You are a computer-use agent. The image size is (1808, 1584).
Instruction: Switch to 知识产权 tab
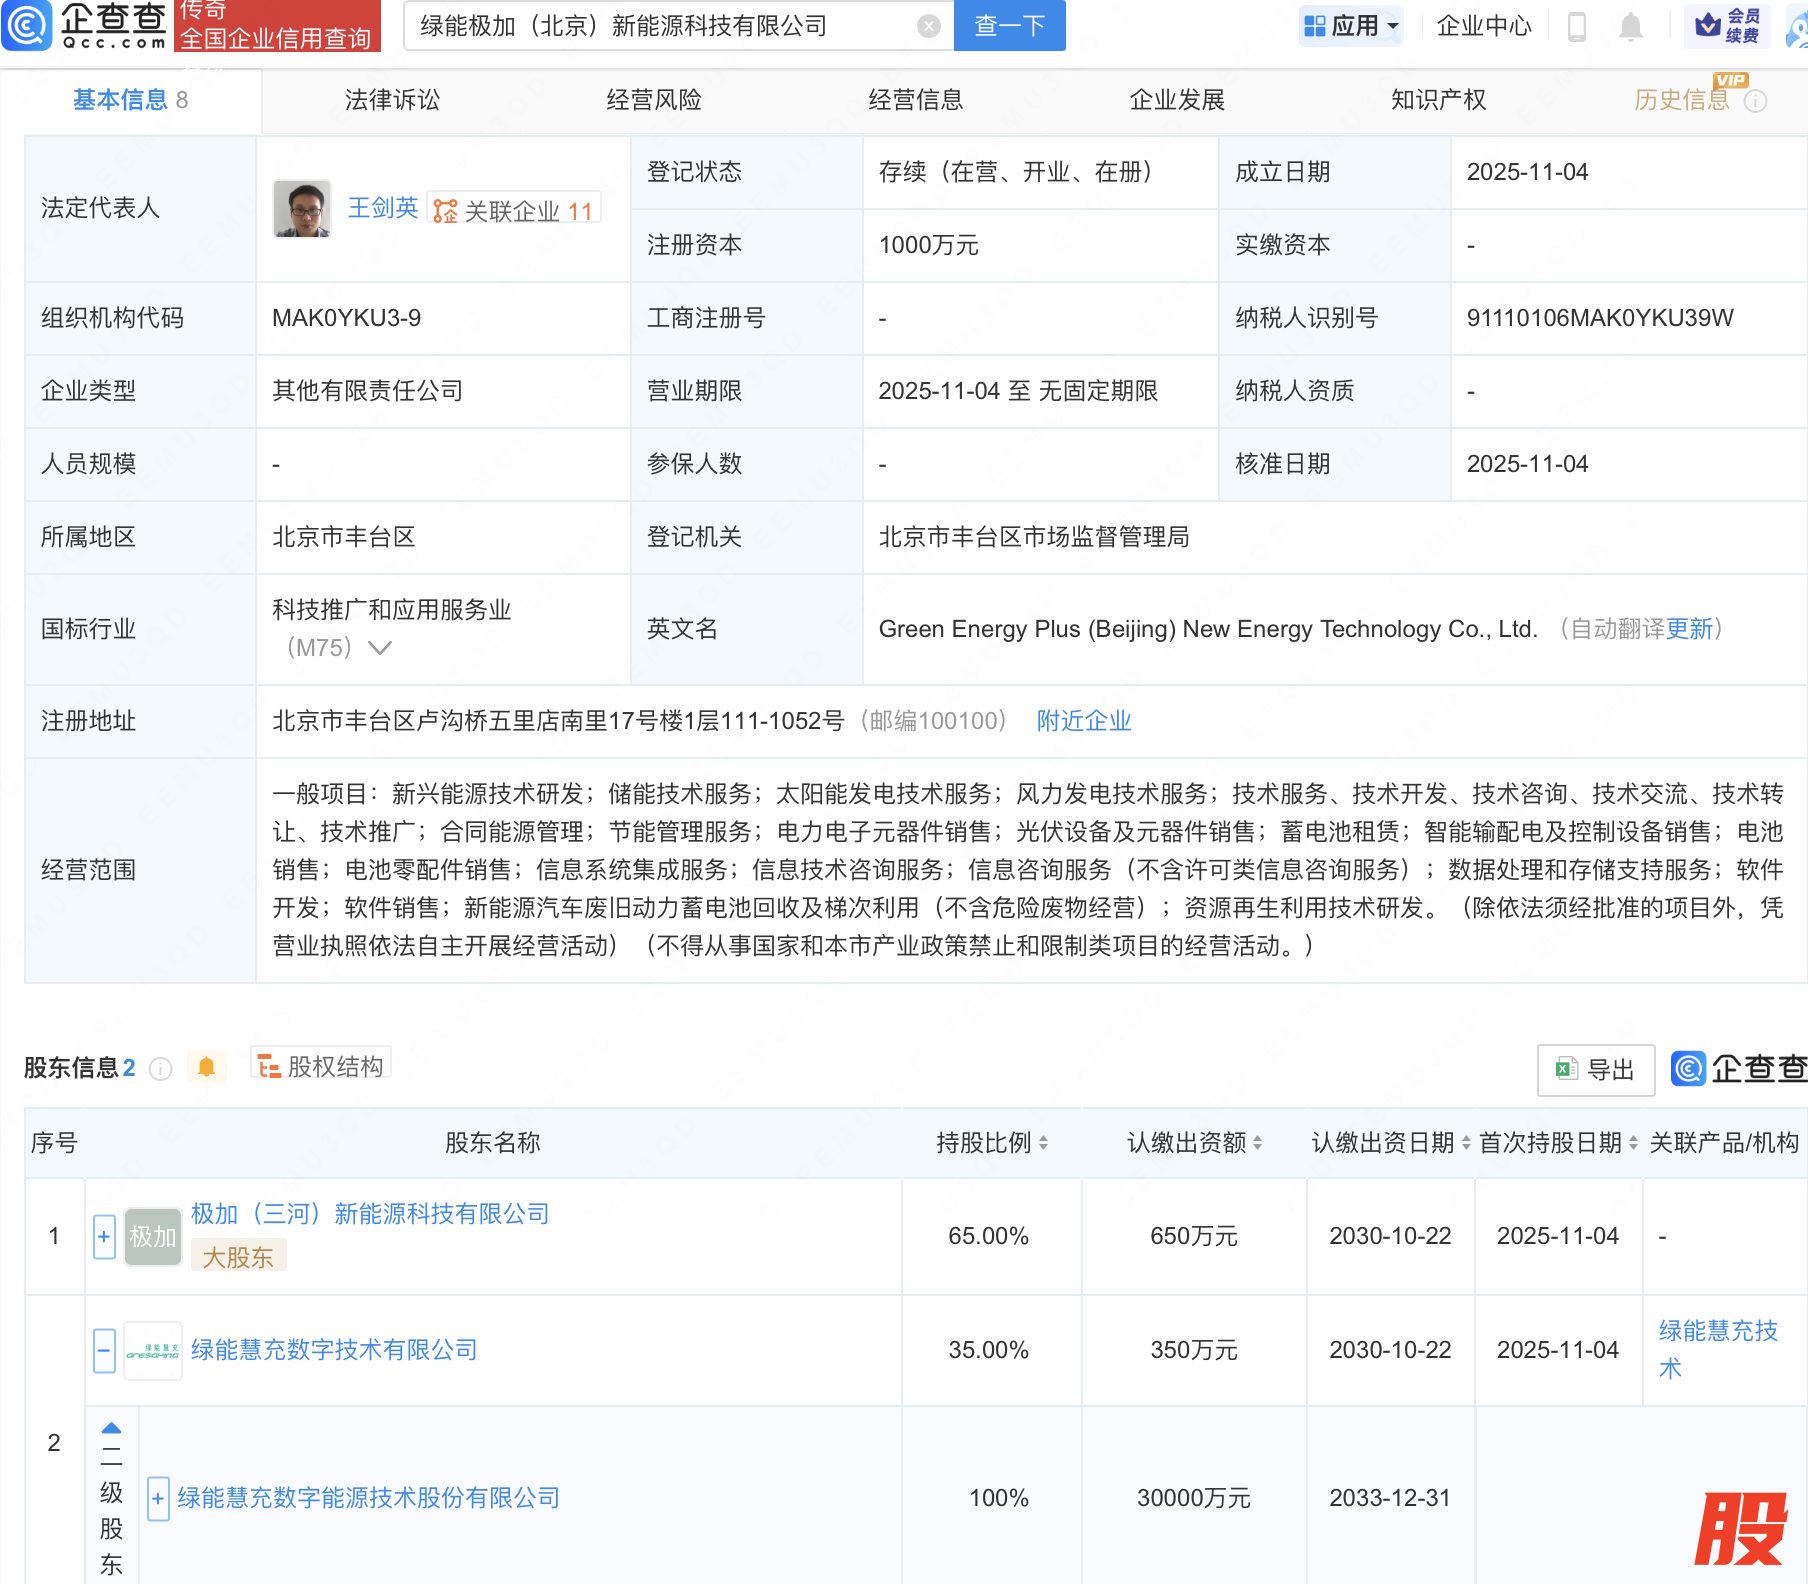(1438, 100)
